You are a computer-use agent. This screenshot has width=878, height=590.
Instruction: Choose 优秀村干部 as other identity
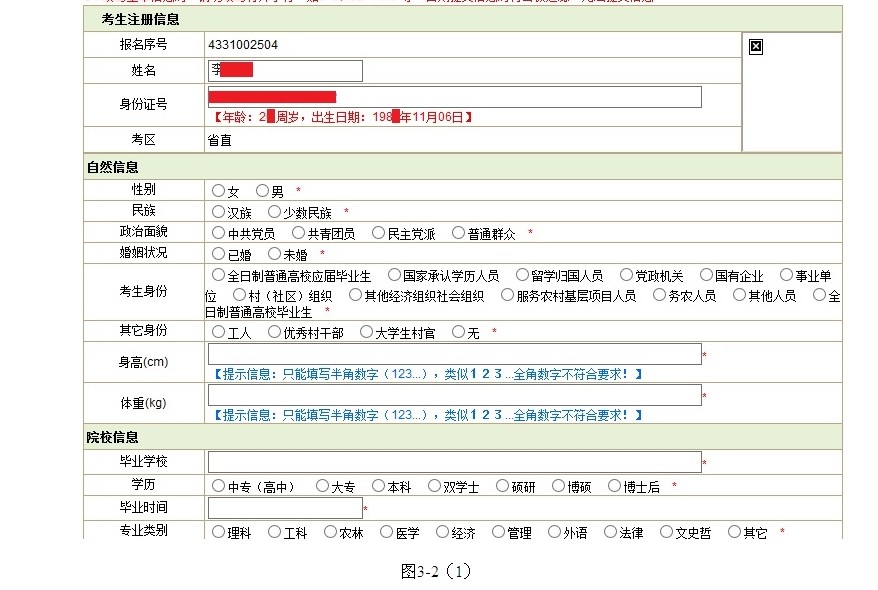(274, 332)
